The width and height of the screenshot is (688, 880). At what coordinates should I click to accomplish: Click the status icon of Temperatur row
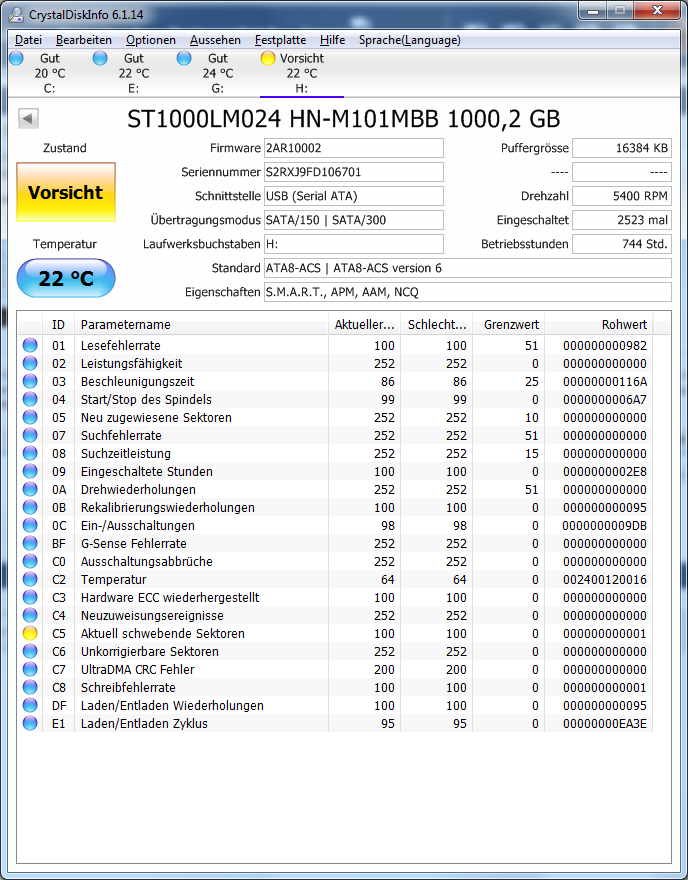[30, 579]
